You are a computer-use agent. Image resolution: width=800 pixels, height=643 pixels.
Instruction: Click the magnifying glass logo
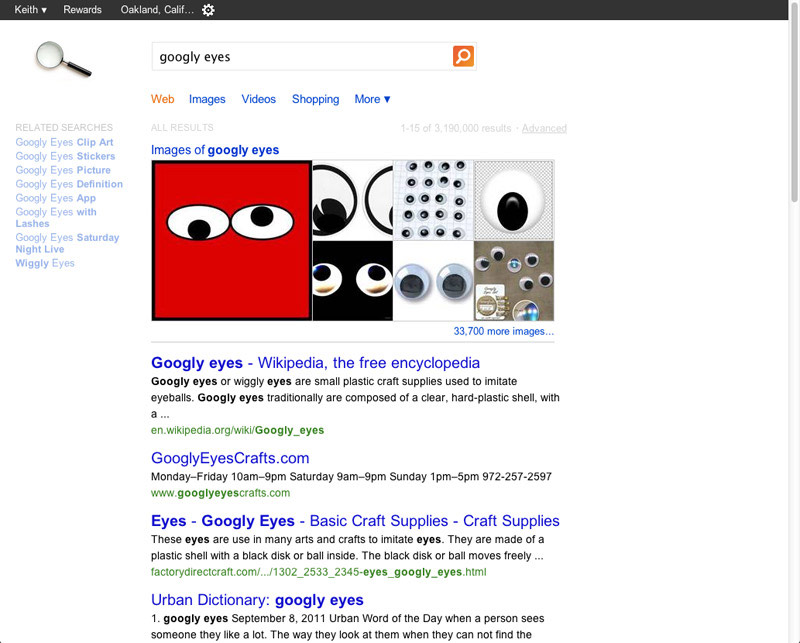63,59
